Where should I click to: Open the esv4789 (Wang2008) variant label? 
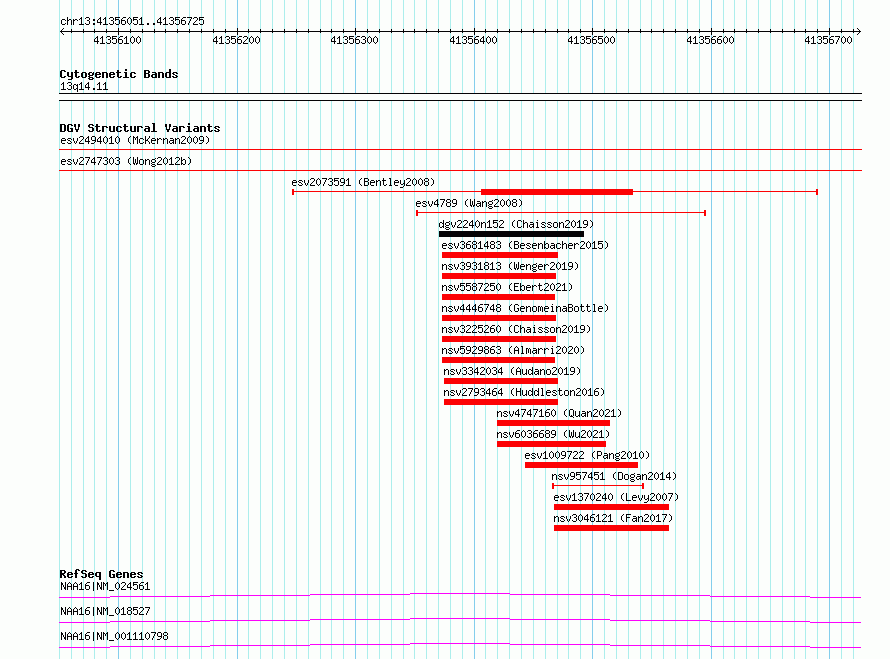469,203
